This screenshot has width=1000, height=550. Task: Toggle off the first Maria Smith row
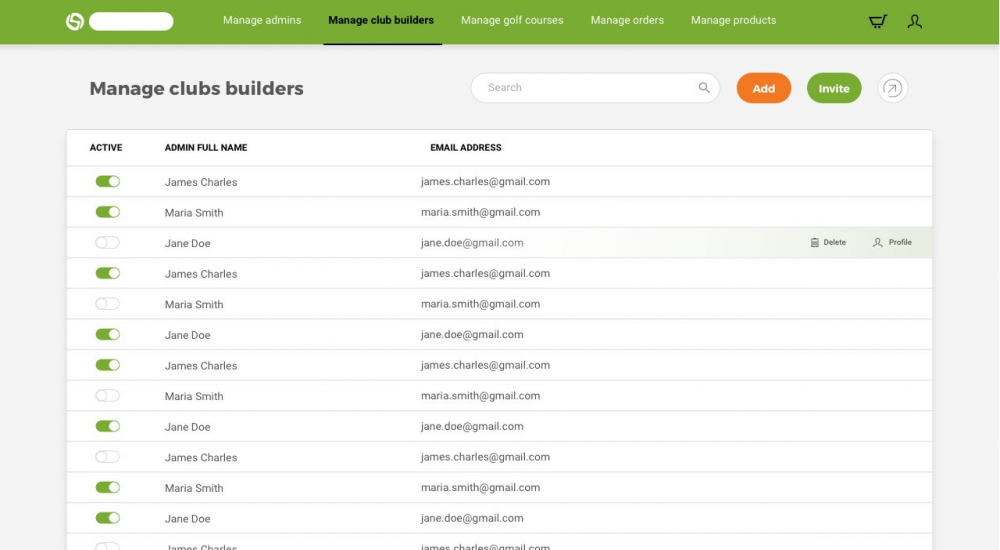point(107,212)
